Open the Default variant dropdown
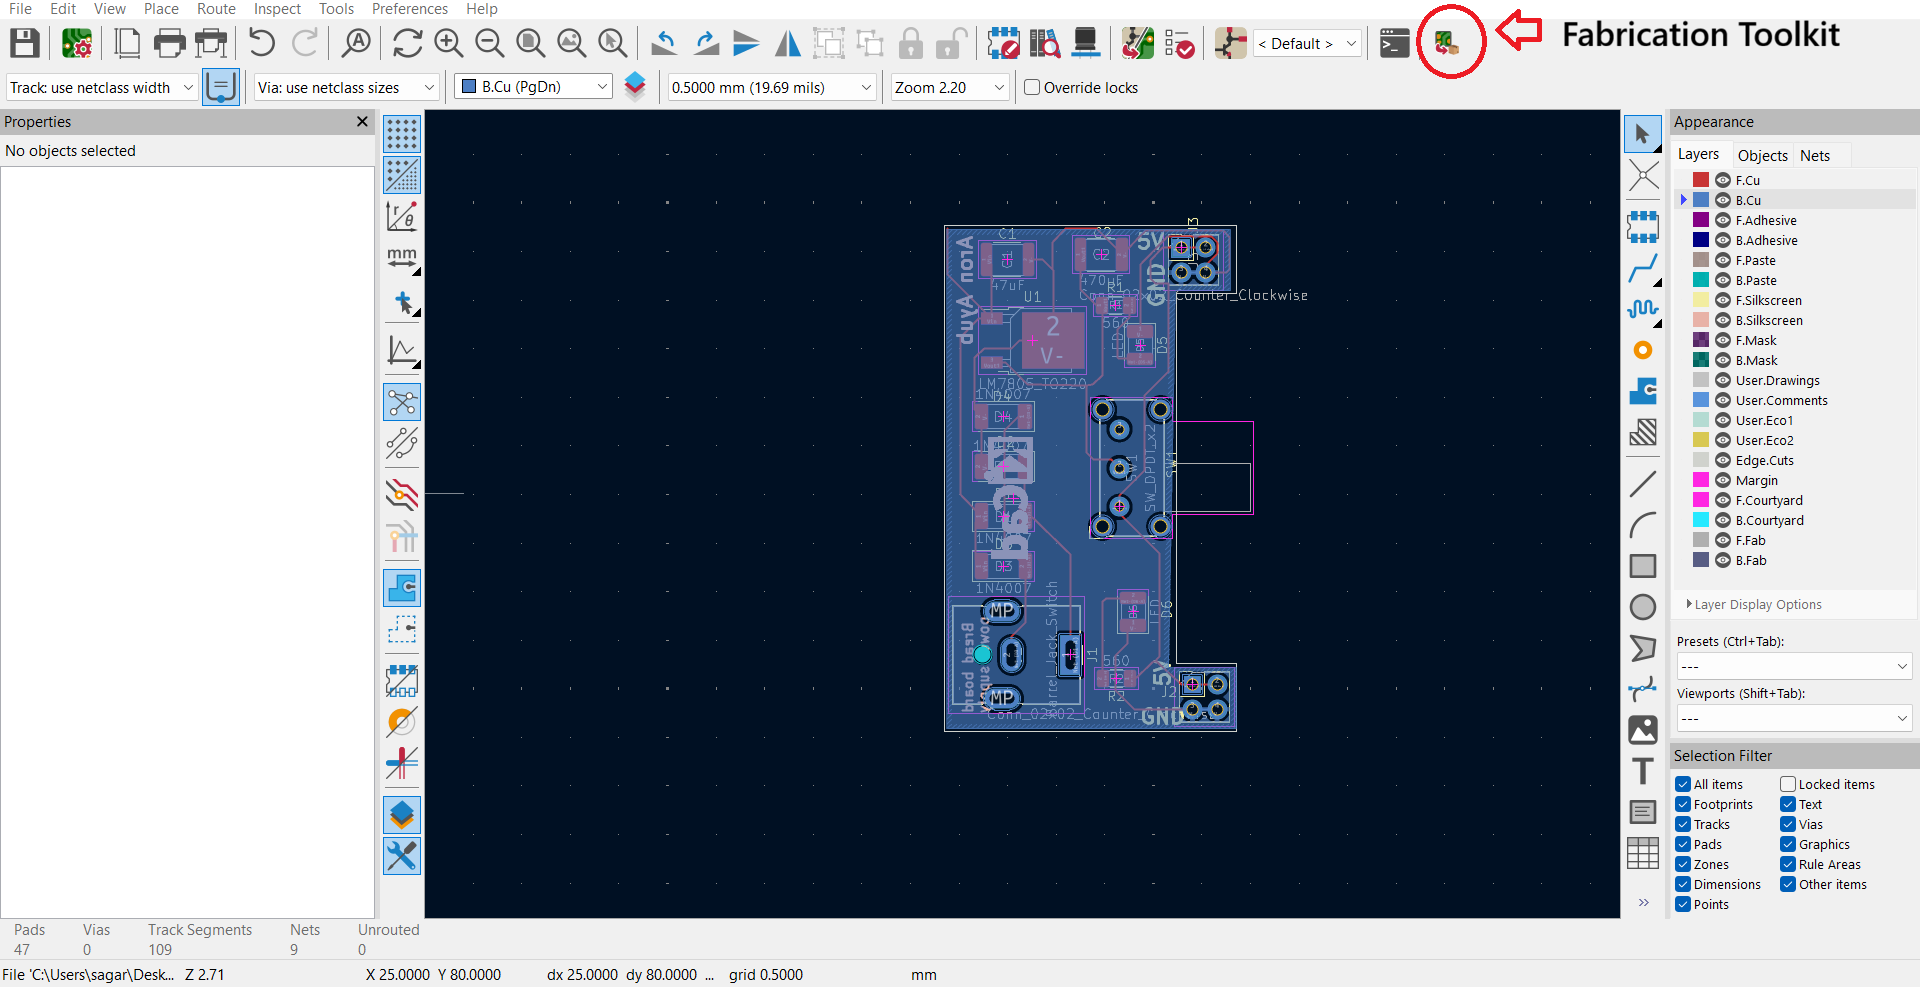The image size is (1920, 987). pos(1308,44)
